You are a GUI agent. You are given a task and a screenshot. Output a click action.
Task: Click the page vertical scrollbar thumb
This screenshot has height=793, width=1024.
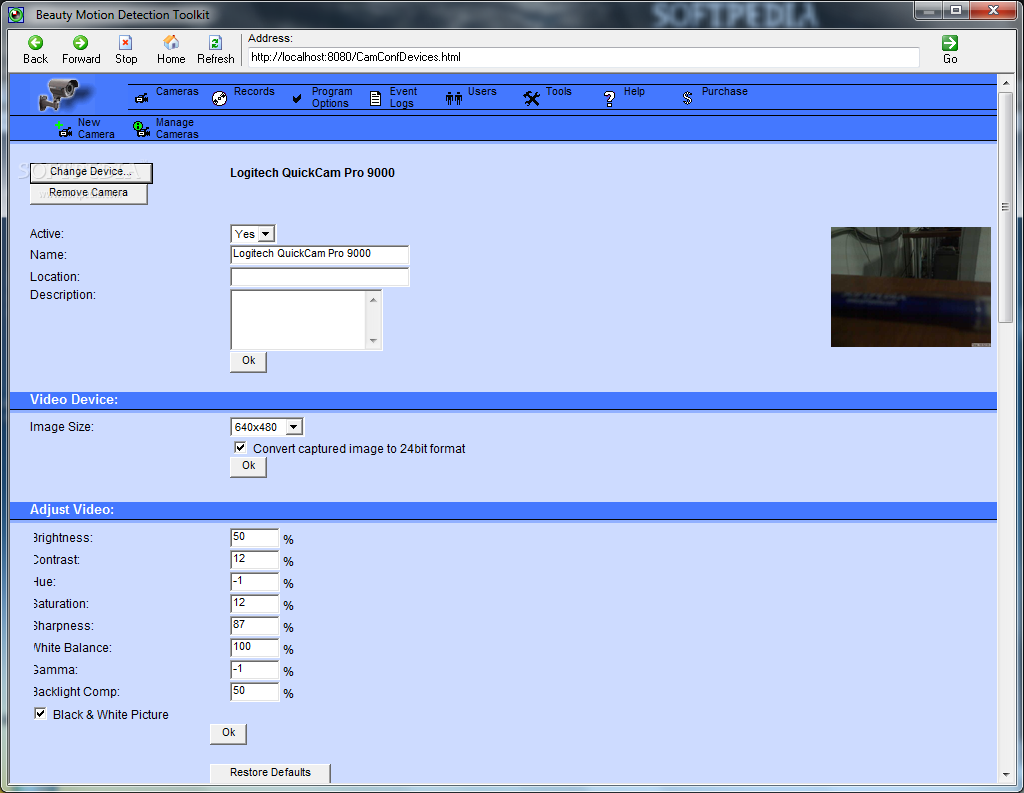click(1005, 207)
